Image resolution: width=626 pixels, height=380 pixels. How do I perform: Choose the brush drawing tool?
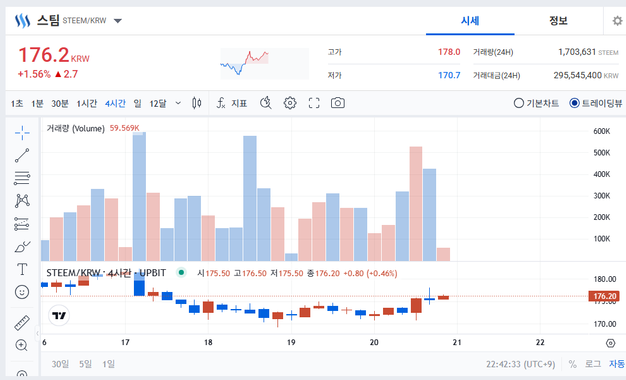pos(22,247)
